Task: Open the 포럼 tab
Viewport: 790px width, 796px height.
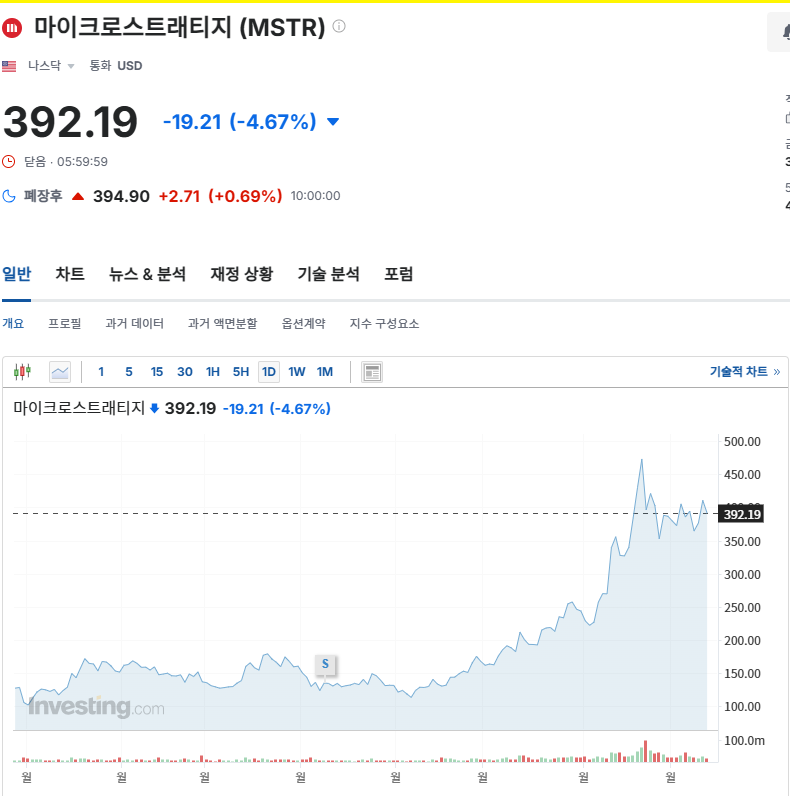Action: point(399,274)
